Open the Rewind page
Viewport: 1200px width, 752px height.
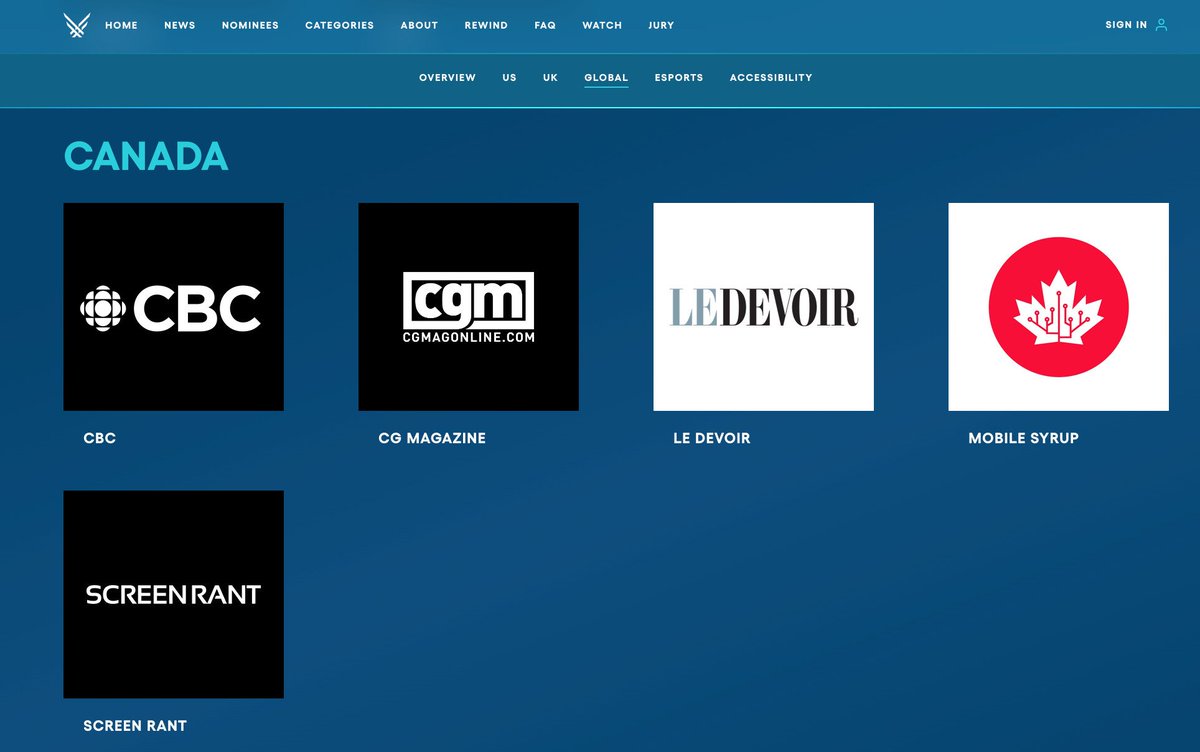[486, 25]
